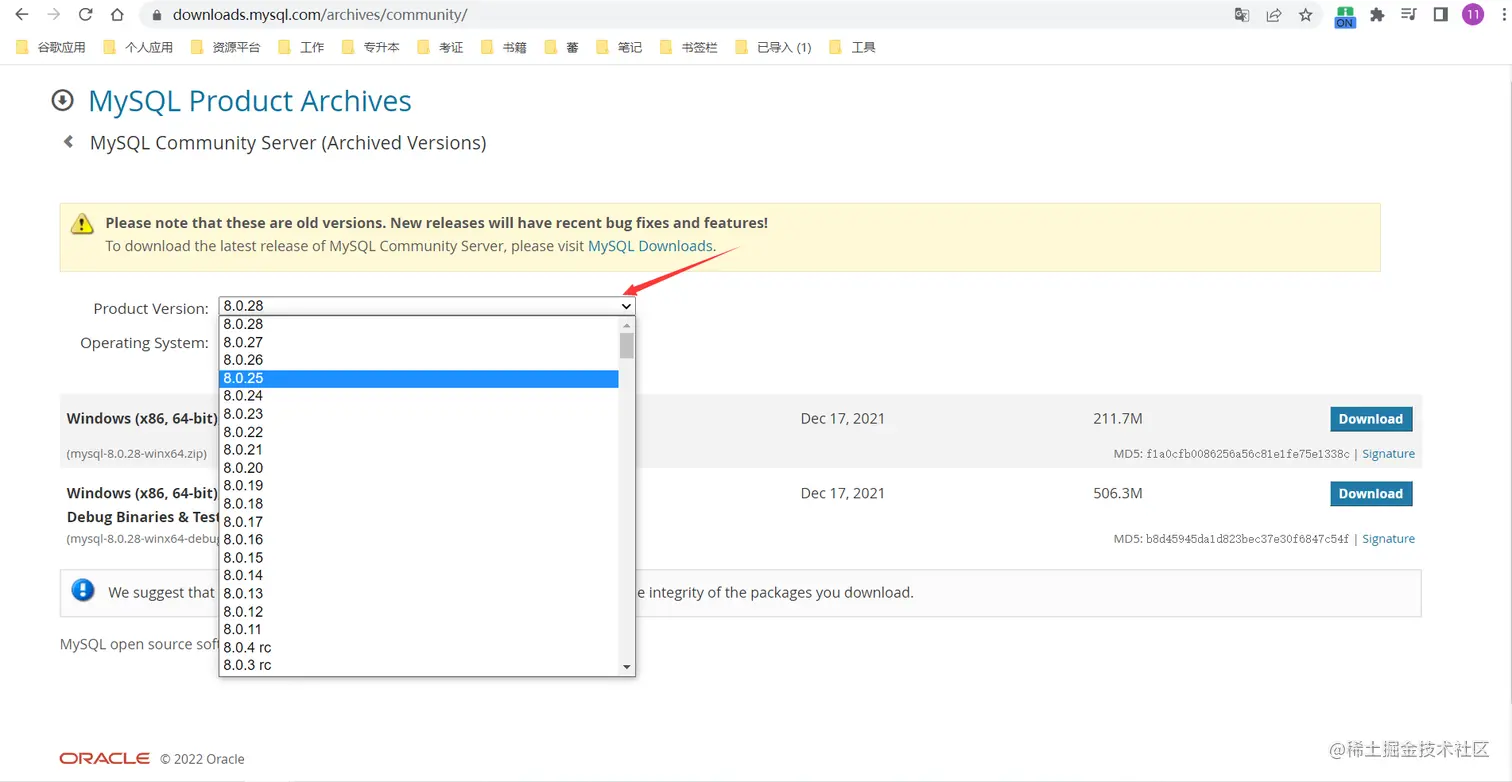Open the 书籍 bookmark folder

504,47
